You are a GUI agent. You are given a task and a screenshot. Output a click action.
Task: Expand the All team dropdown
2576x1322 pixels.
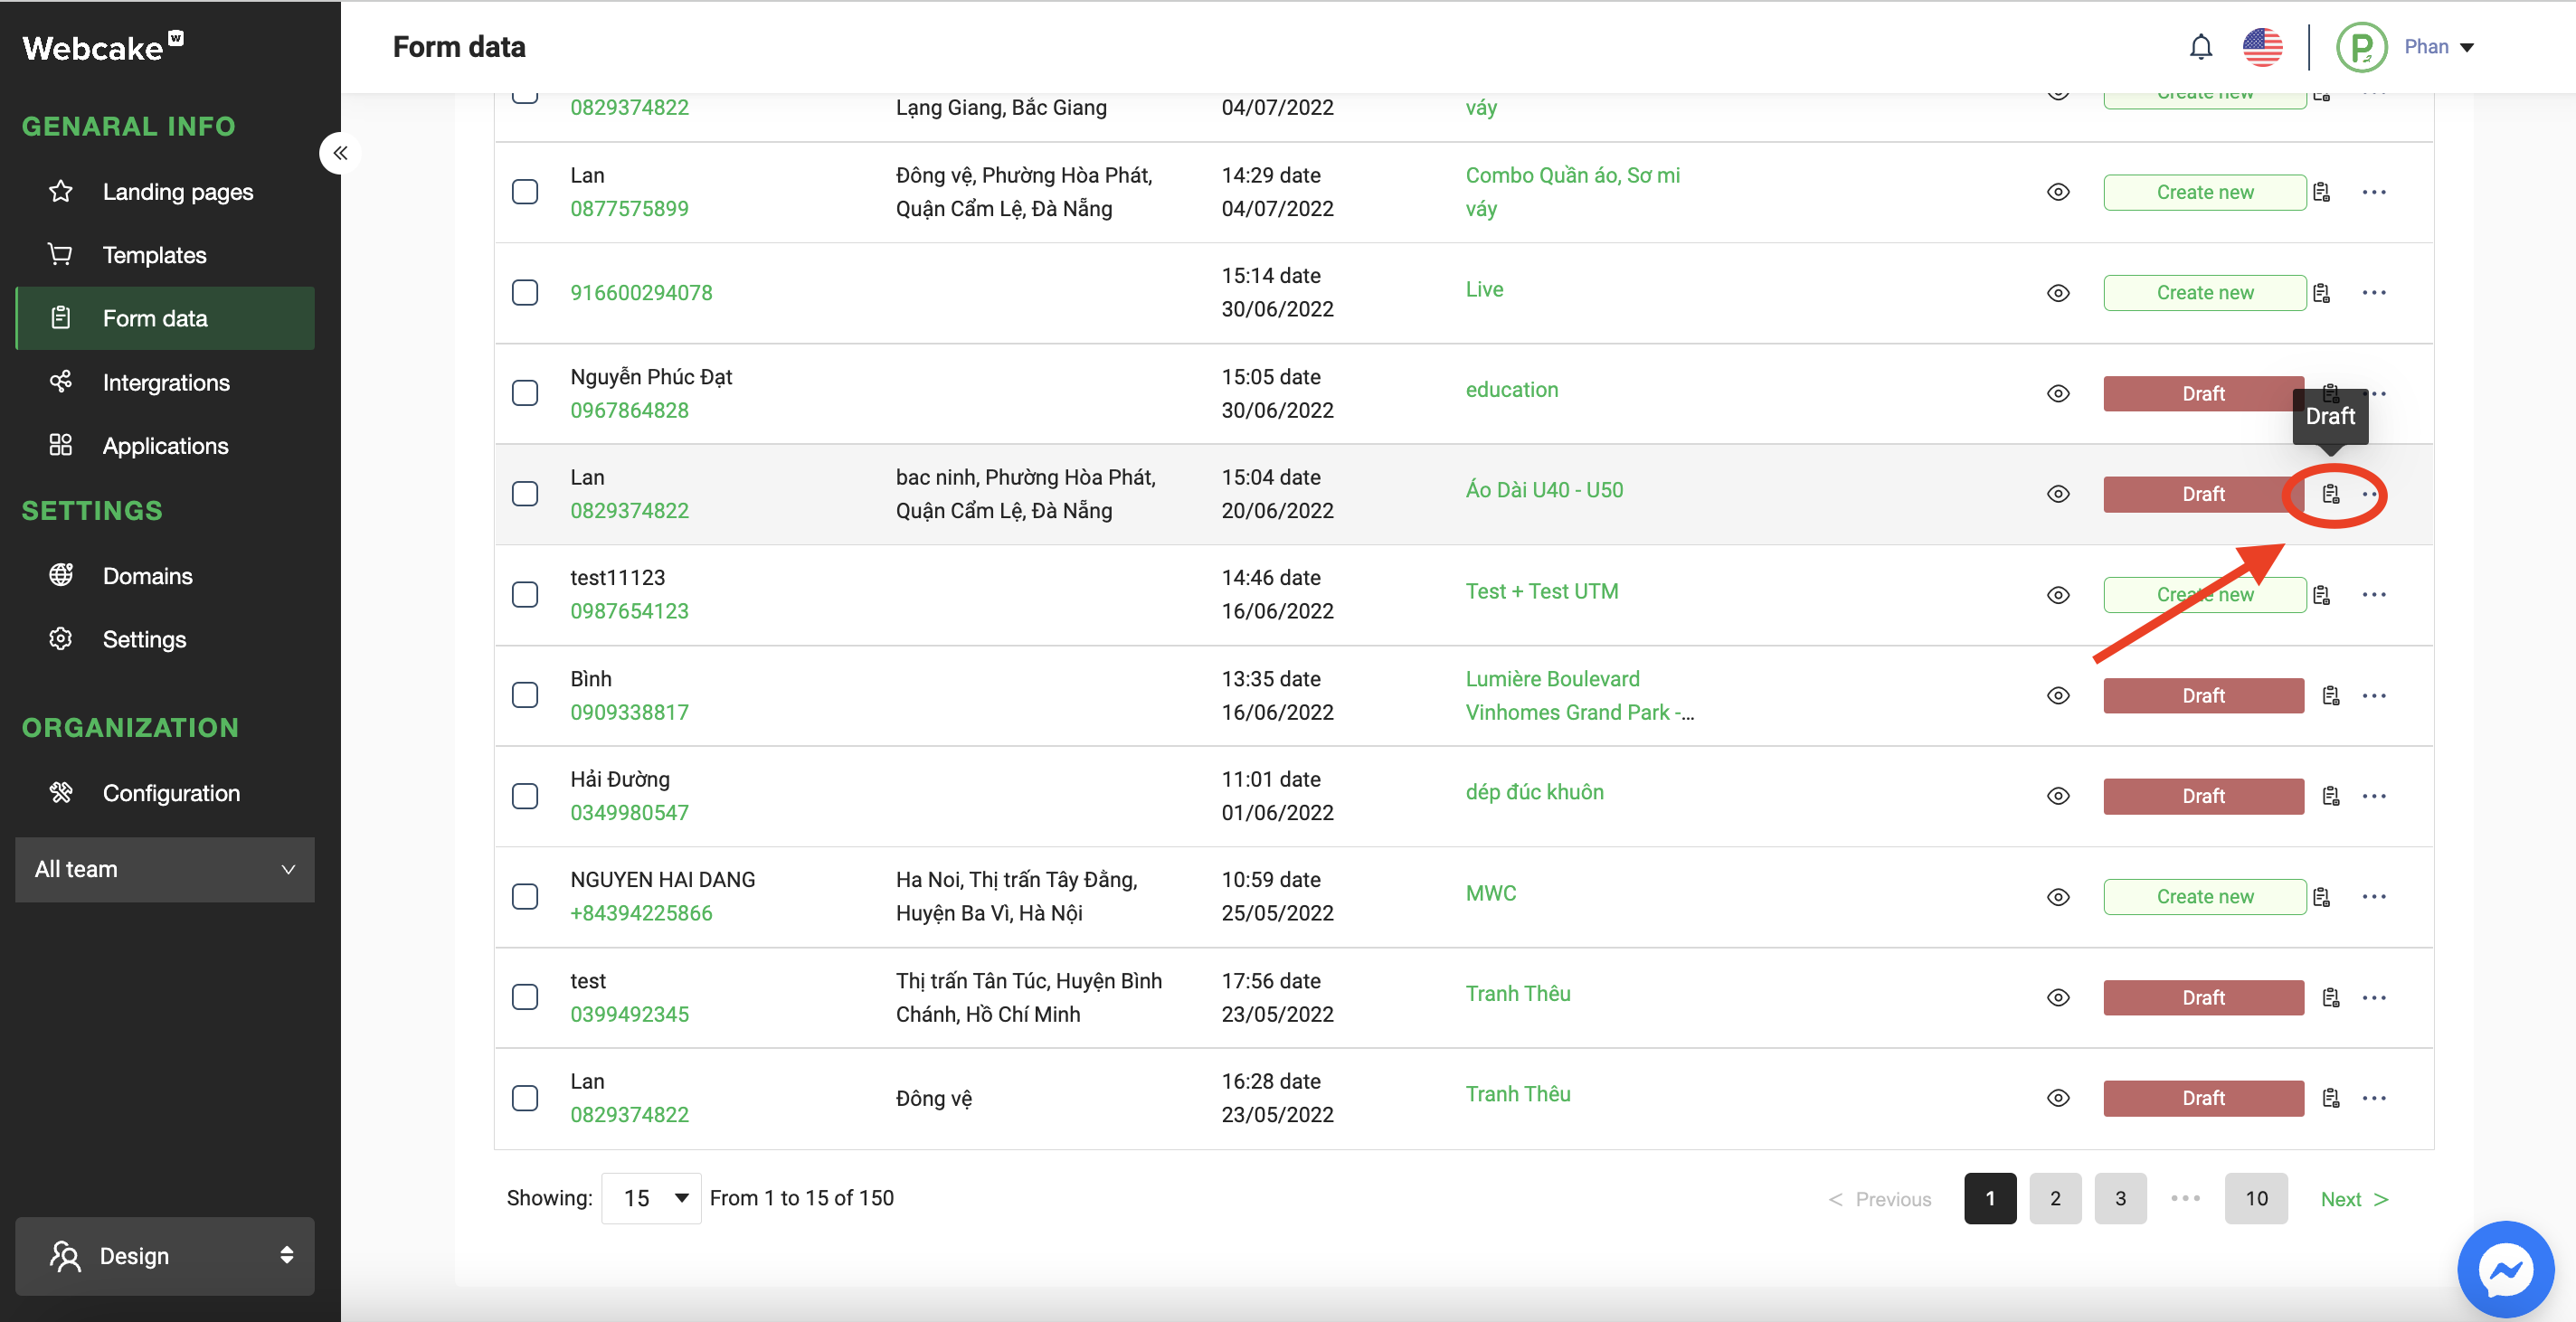(x=165, y=869)
